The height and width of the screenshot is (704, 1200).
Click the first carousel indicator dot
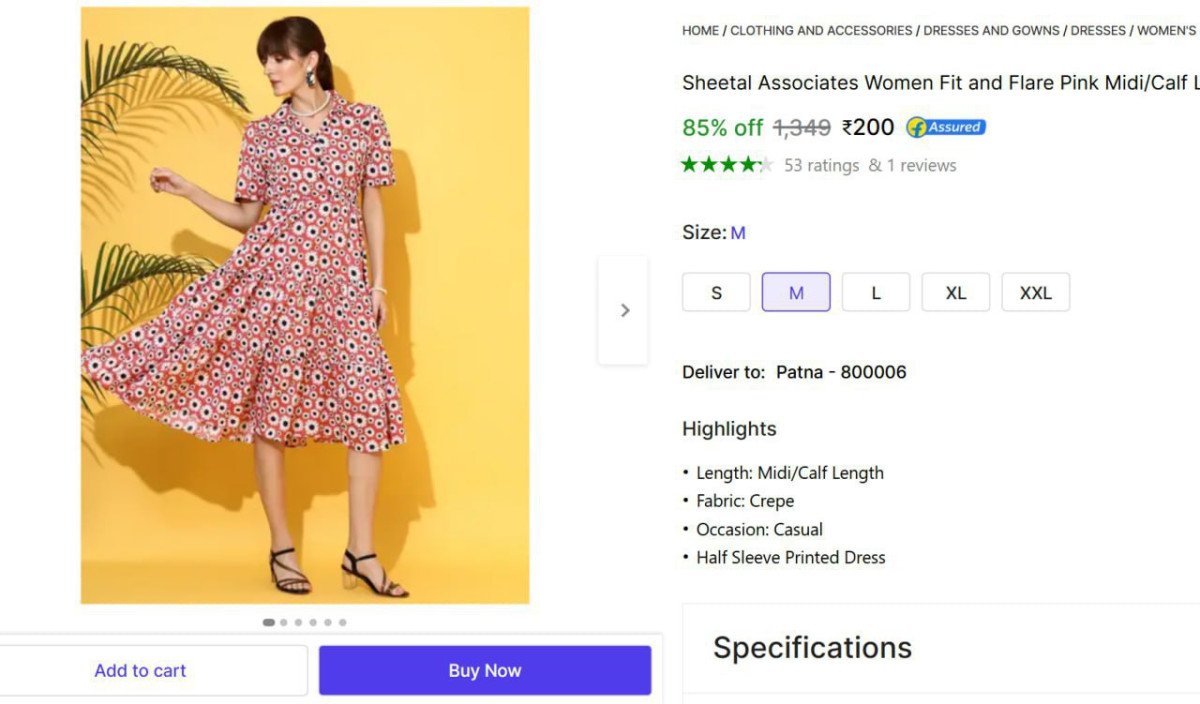(268, 622)
